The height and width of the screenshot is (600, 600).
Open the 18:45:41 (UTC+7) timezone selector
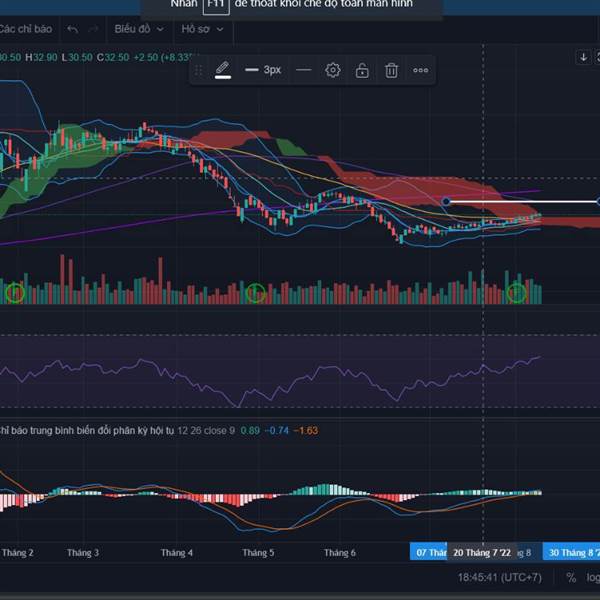500,577
